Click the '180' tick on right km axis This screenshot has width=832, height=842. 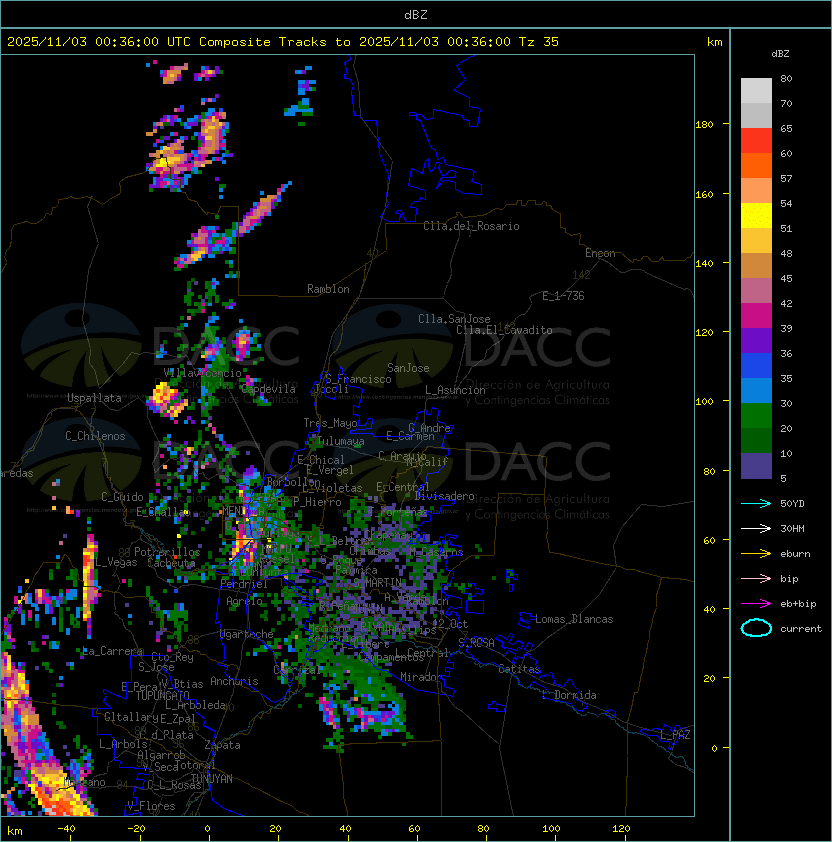(704, 125)
